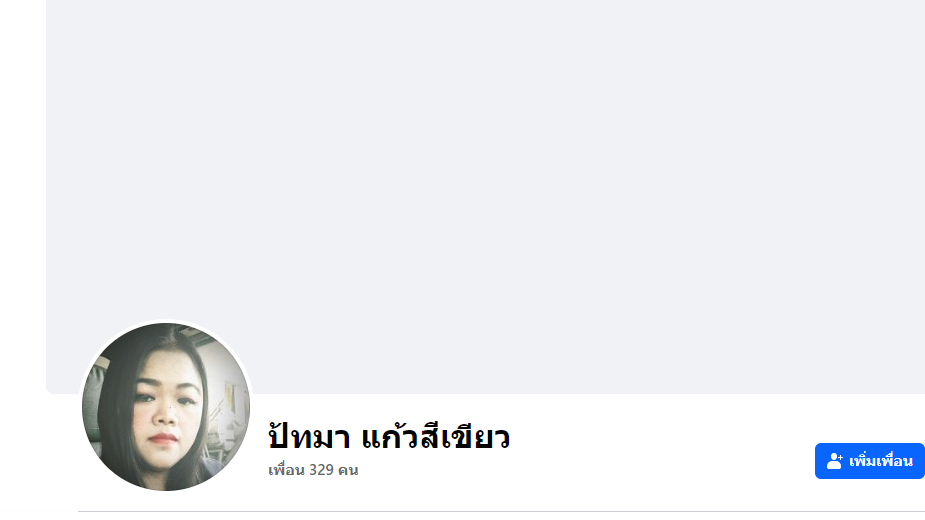Click the เพิ่มเพื่อน text label on blue button
Image resolution: width=925 pixels, height=520 pixels.
(881, 461)
